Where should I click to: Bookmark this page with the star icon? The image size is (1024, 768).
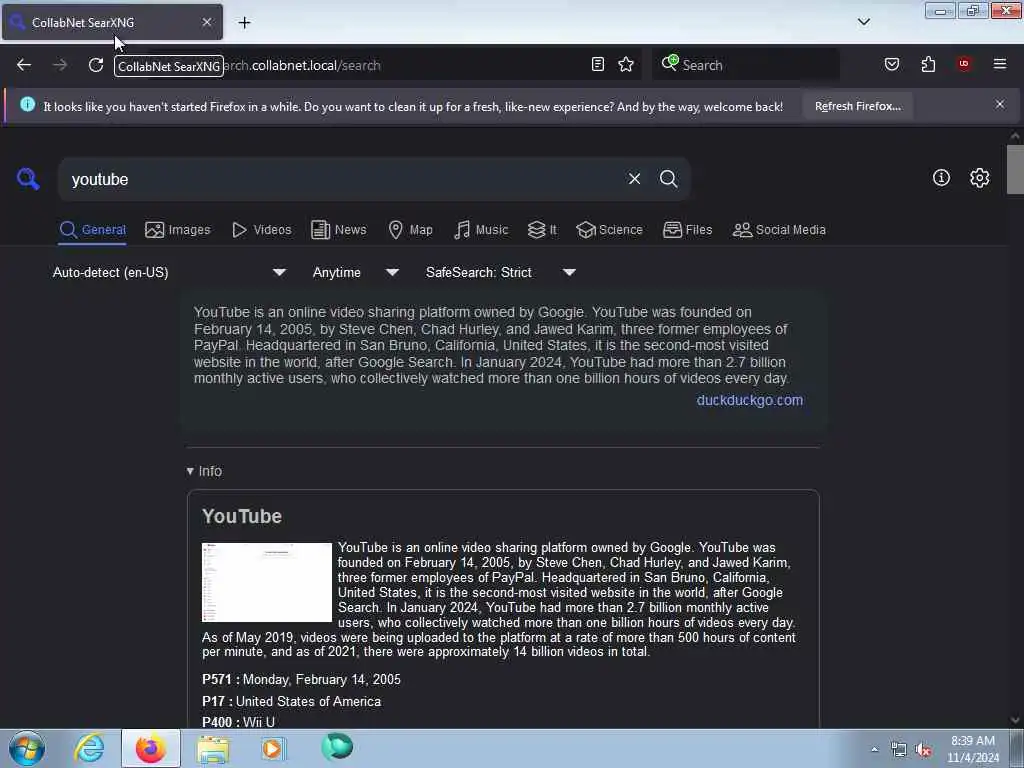tap(626, 64)
